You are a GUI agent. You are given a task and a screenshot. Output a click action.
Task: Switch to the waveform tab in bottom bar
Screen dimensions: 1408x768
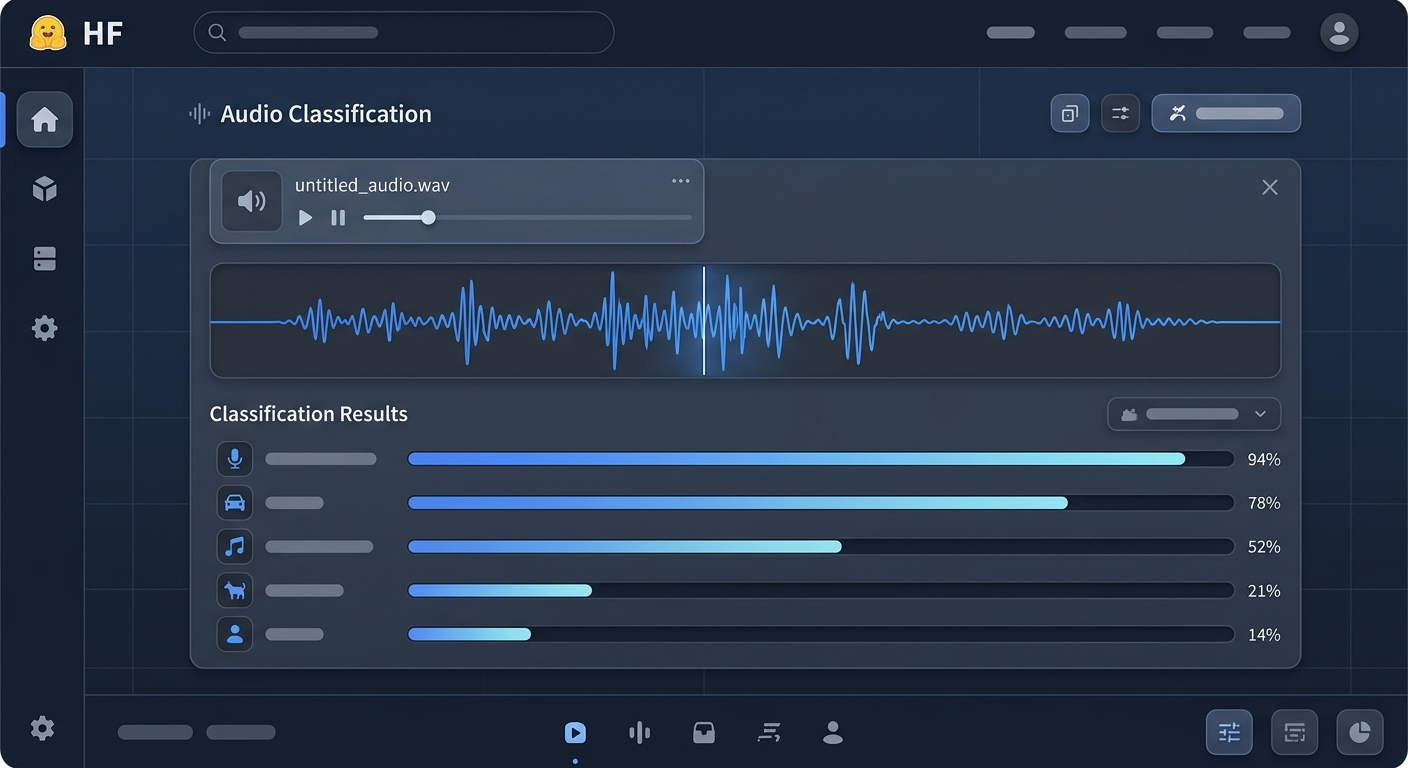pos(639,733)
